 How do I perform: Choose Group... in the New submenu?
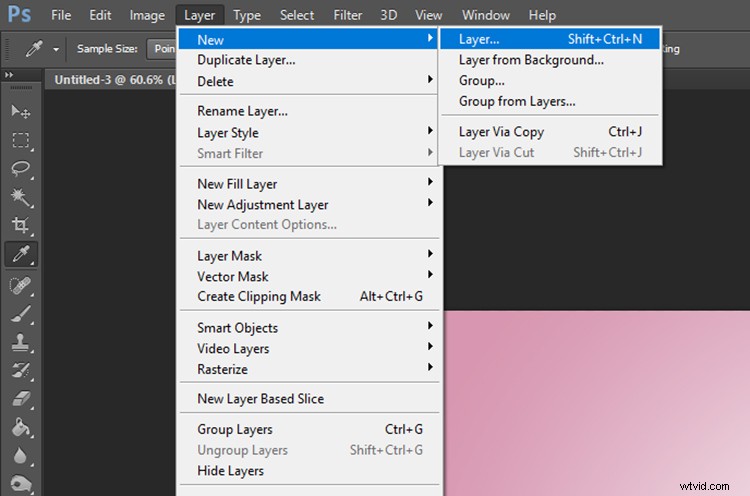point(550,80)
